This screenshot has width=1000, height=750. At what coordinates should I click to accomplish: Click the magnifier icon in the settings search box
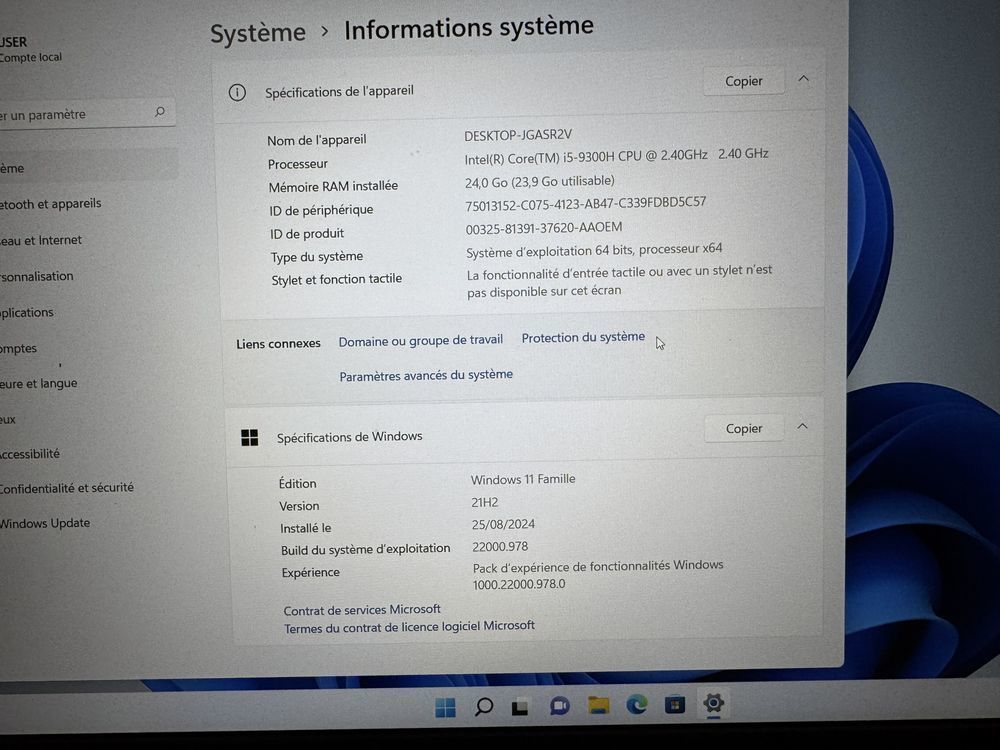[160, 112]
